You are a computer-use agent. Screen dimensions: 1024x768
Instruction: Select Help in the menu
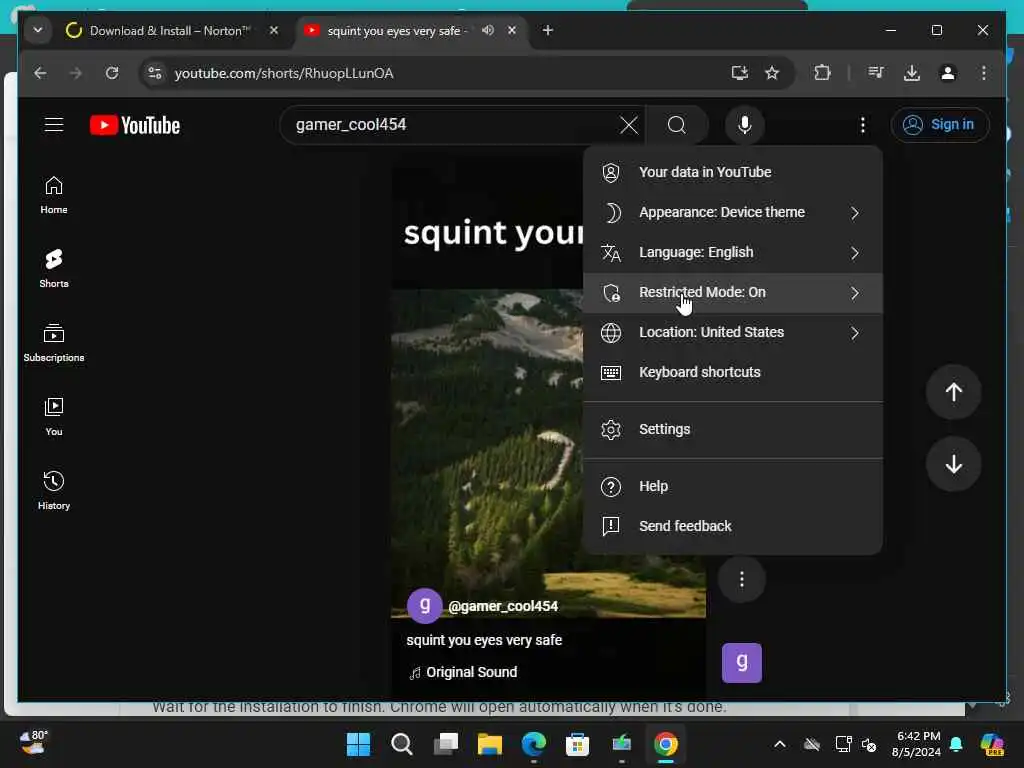coord(733,487)
